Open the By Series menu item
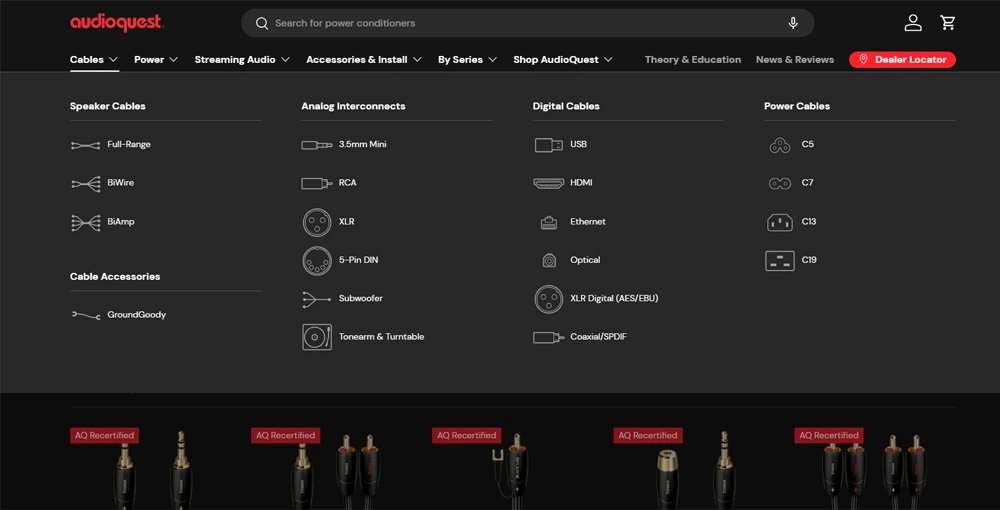This screenshot has width=1000, height=510. tap(460, 59)
